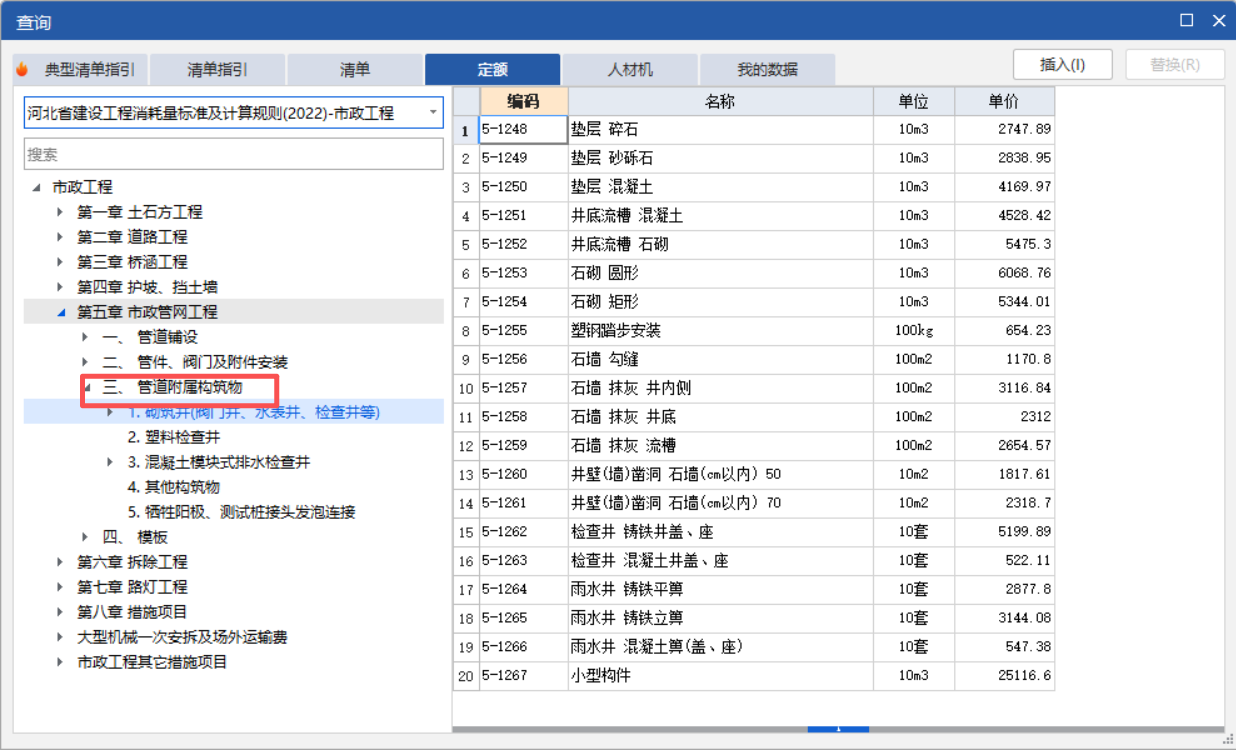1236x750 pixels.
Task: Select 市政工程其它措施项目 tree item
Action: pyautogui.click(x=152, y=662)
